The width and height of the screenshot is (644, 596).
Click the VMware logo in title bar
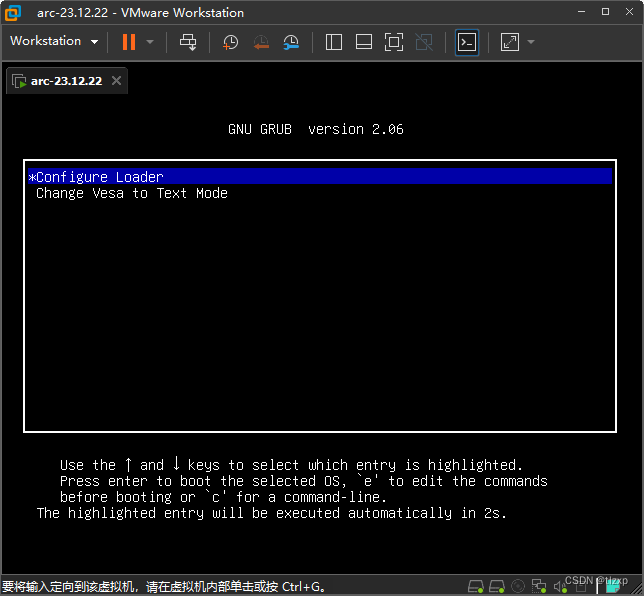pos(13,12)
